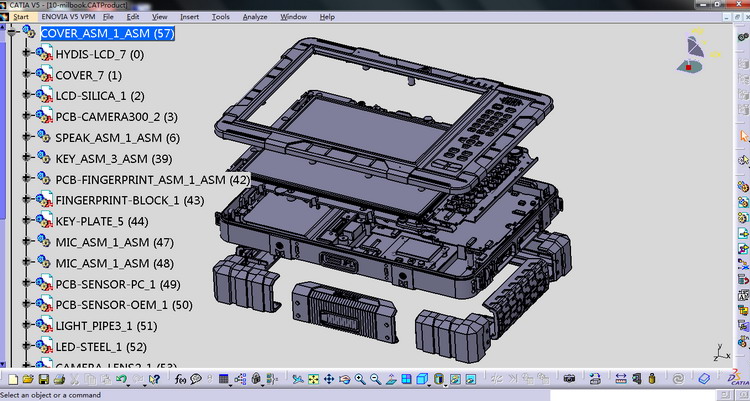Expand the PCB-CAMERA300_2 (3) node
Image resolution: width=750 pixels, height=401 pixels.
pyautogui.click(x=26, y=116)
